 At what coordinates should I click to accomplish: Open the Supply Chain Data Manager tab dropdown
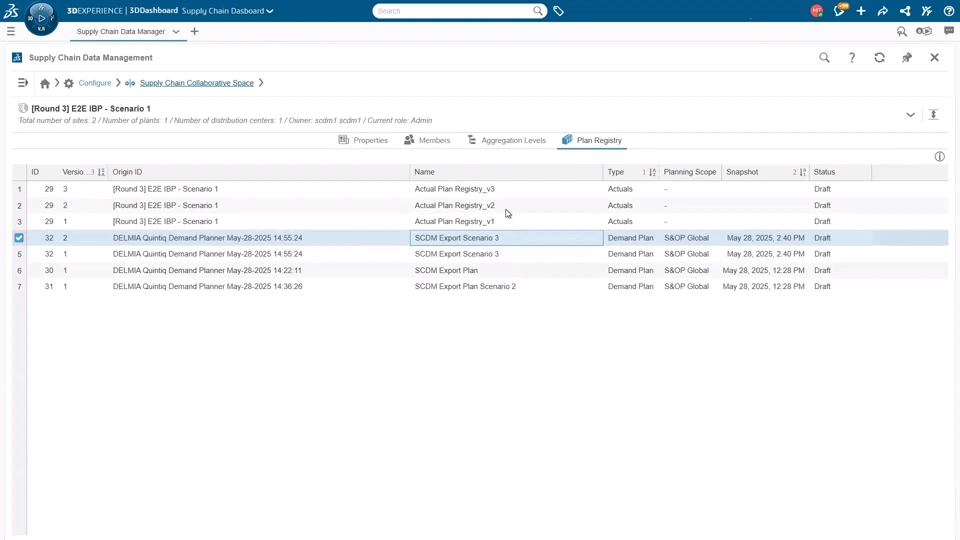[176, 31]
